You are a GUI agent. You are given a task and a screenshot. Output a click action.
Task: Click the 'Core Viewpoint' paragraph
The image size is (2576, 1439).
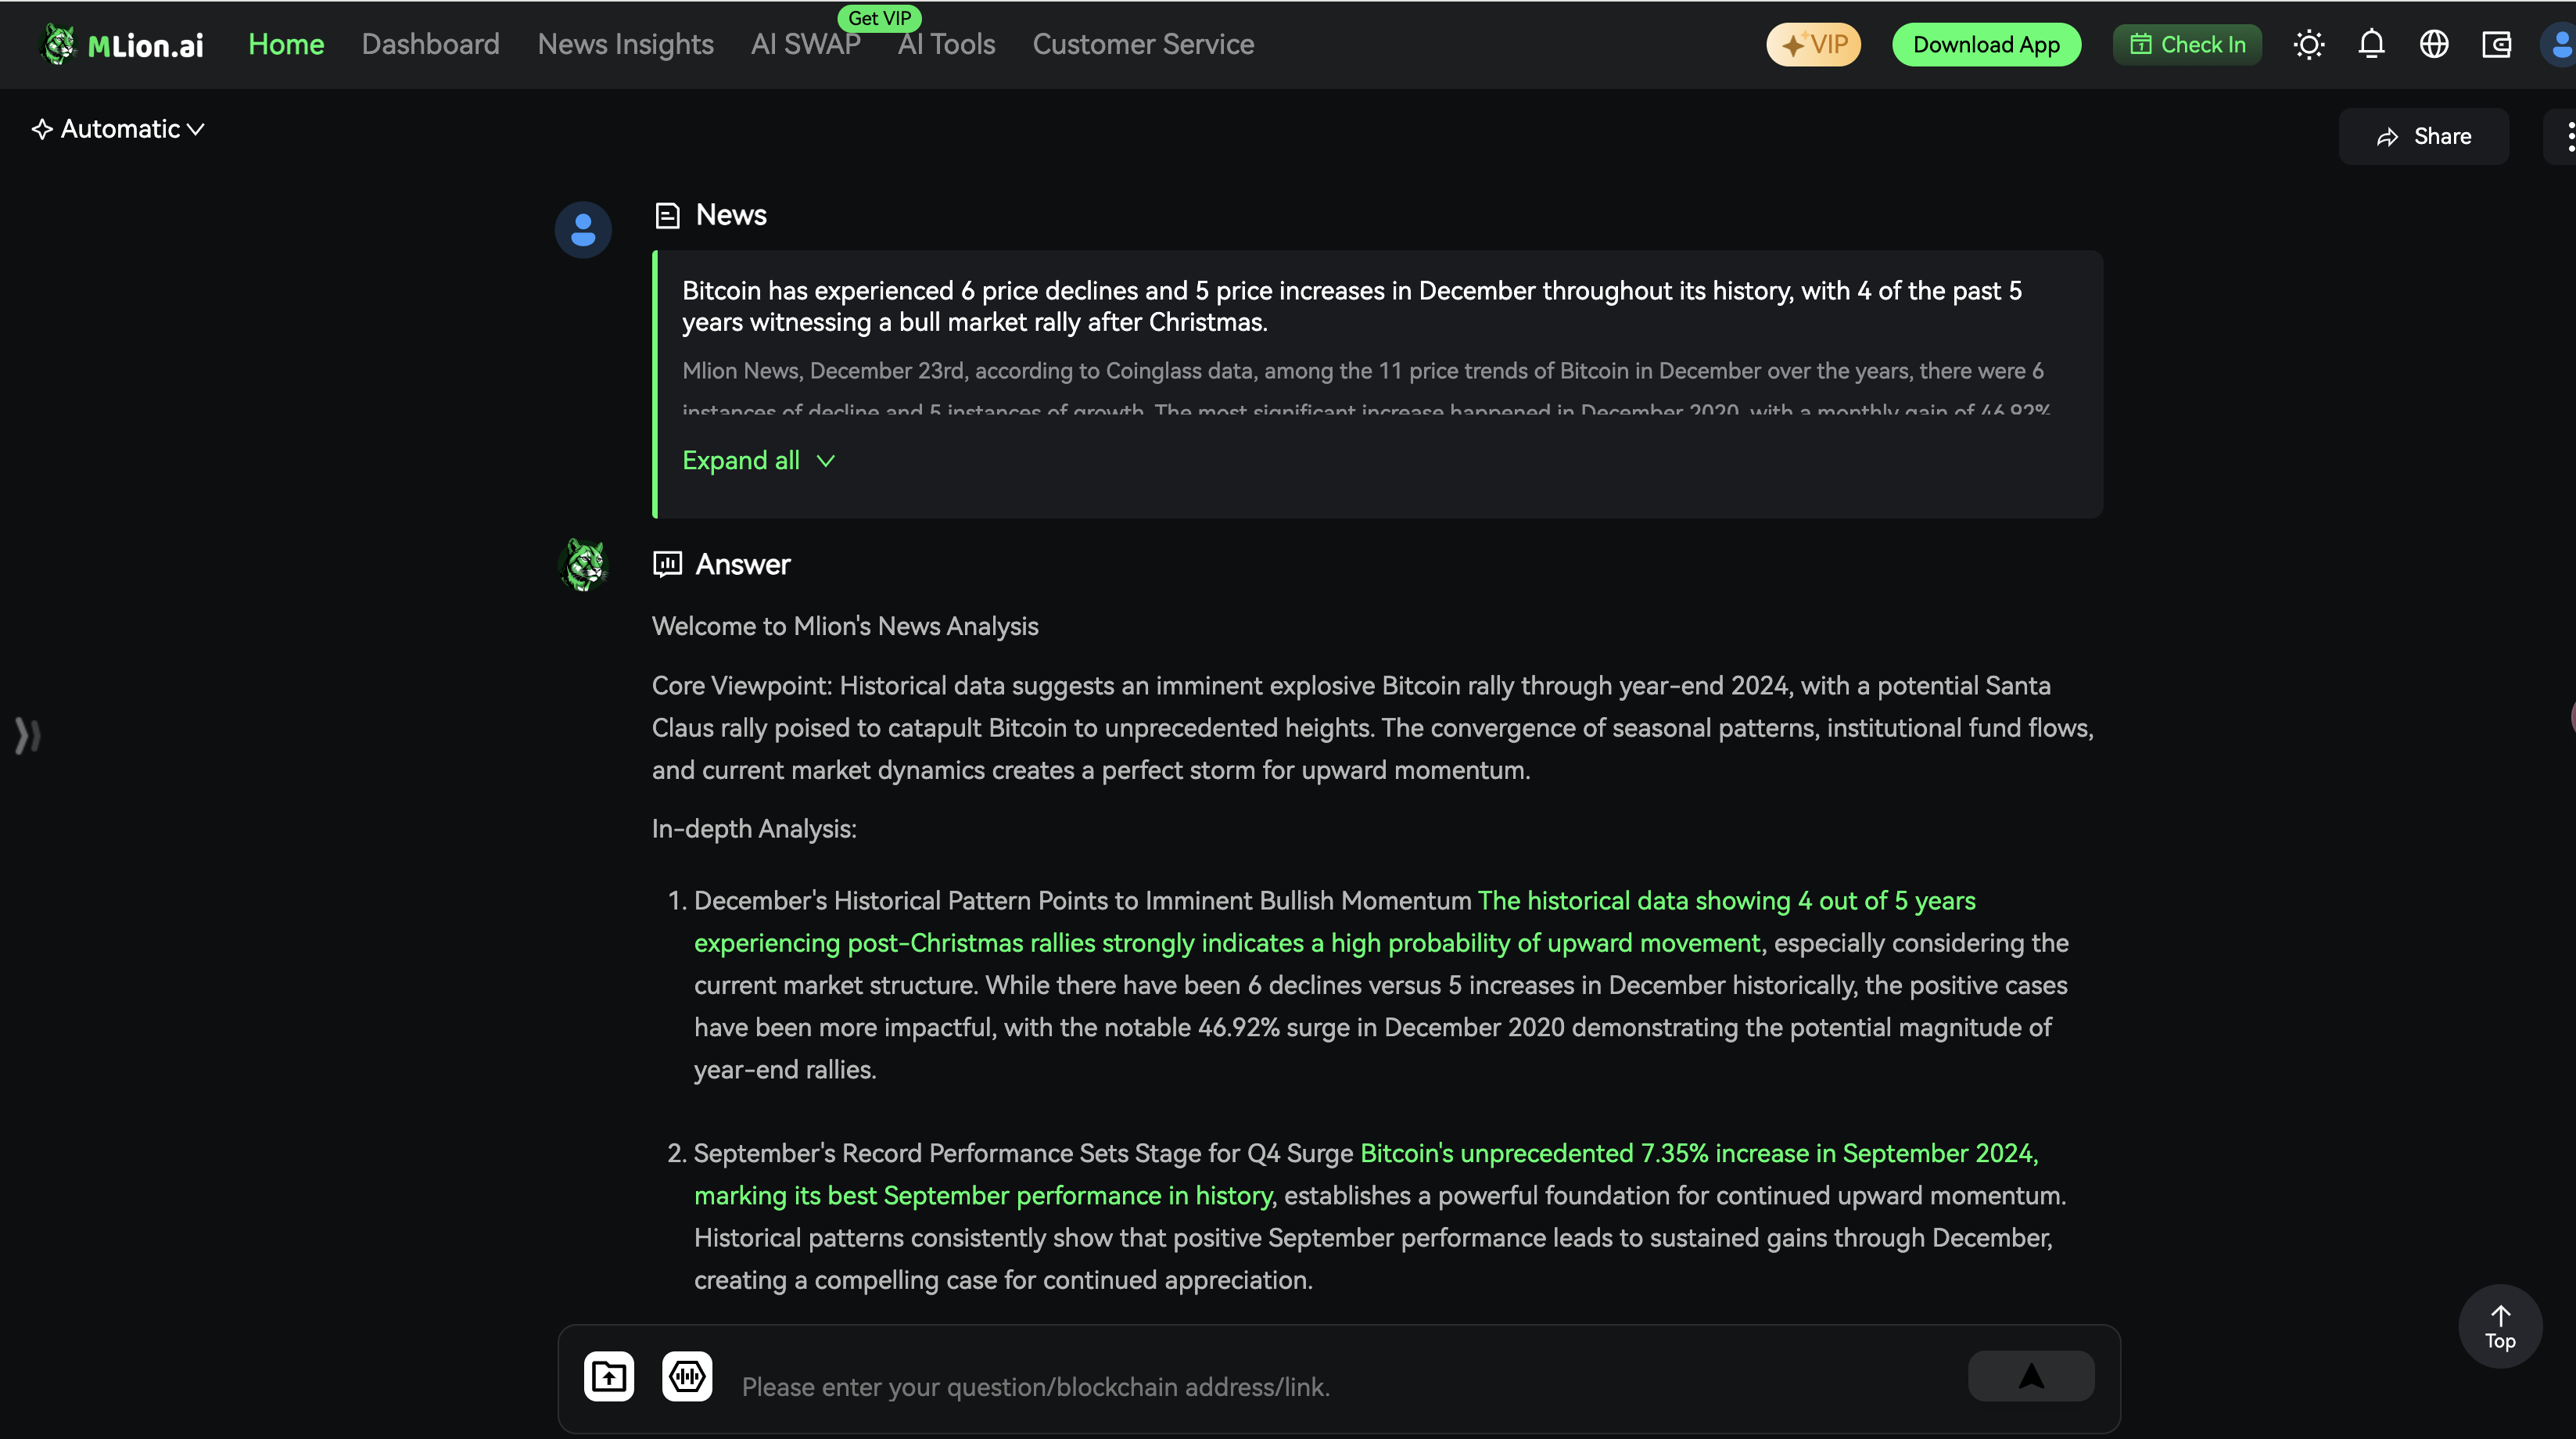1373,728
